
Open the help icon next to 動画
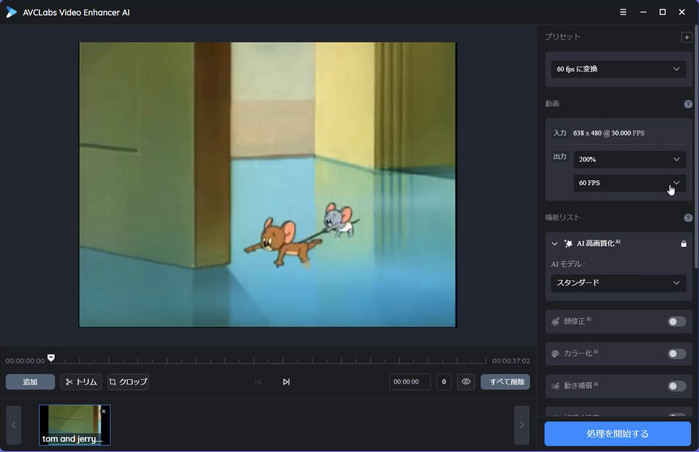[688, 104]
